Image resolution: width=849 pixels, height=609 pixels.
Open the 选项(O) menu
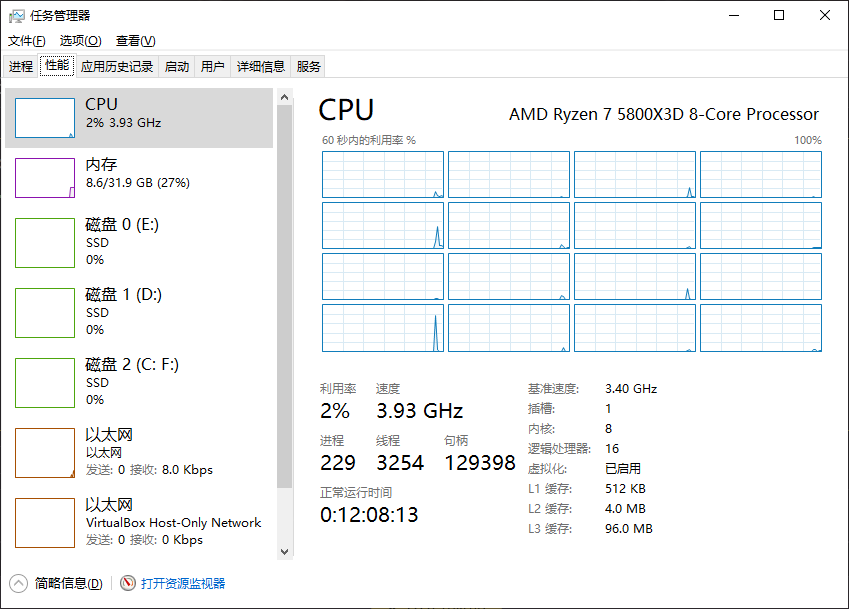[80, 41]
